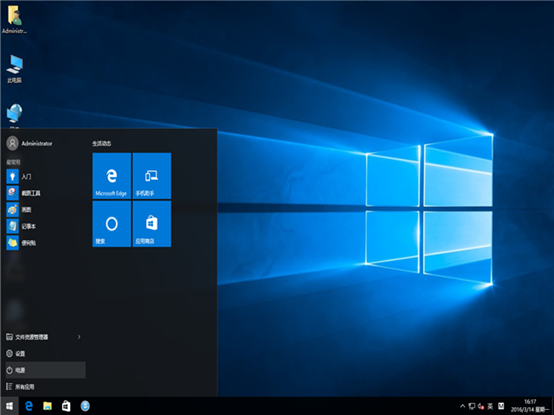Open Notepad 记事本 from the Start menu
This screenshot has width=554, height=415.
pyautogui.click(x=45, y=226)
